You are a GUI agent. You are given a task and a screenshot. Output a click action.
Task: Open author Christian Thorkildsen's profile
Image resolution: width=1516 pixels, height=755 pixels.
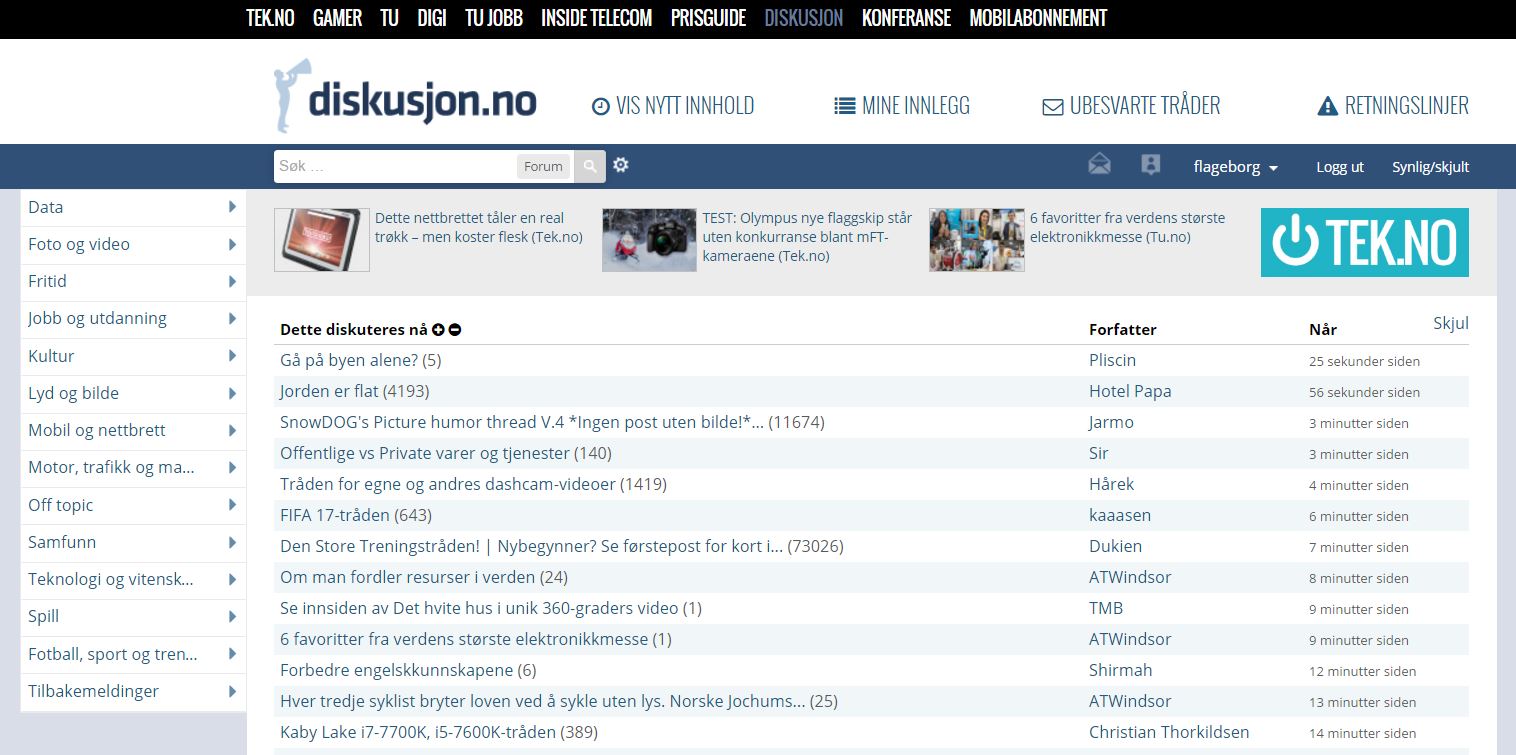click(x=1169, y=732)
